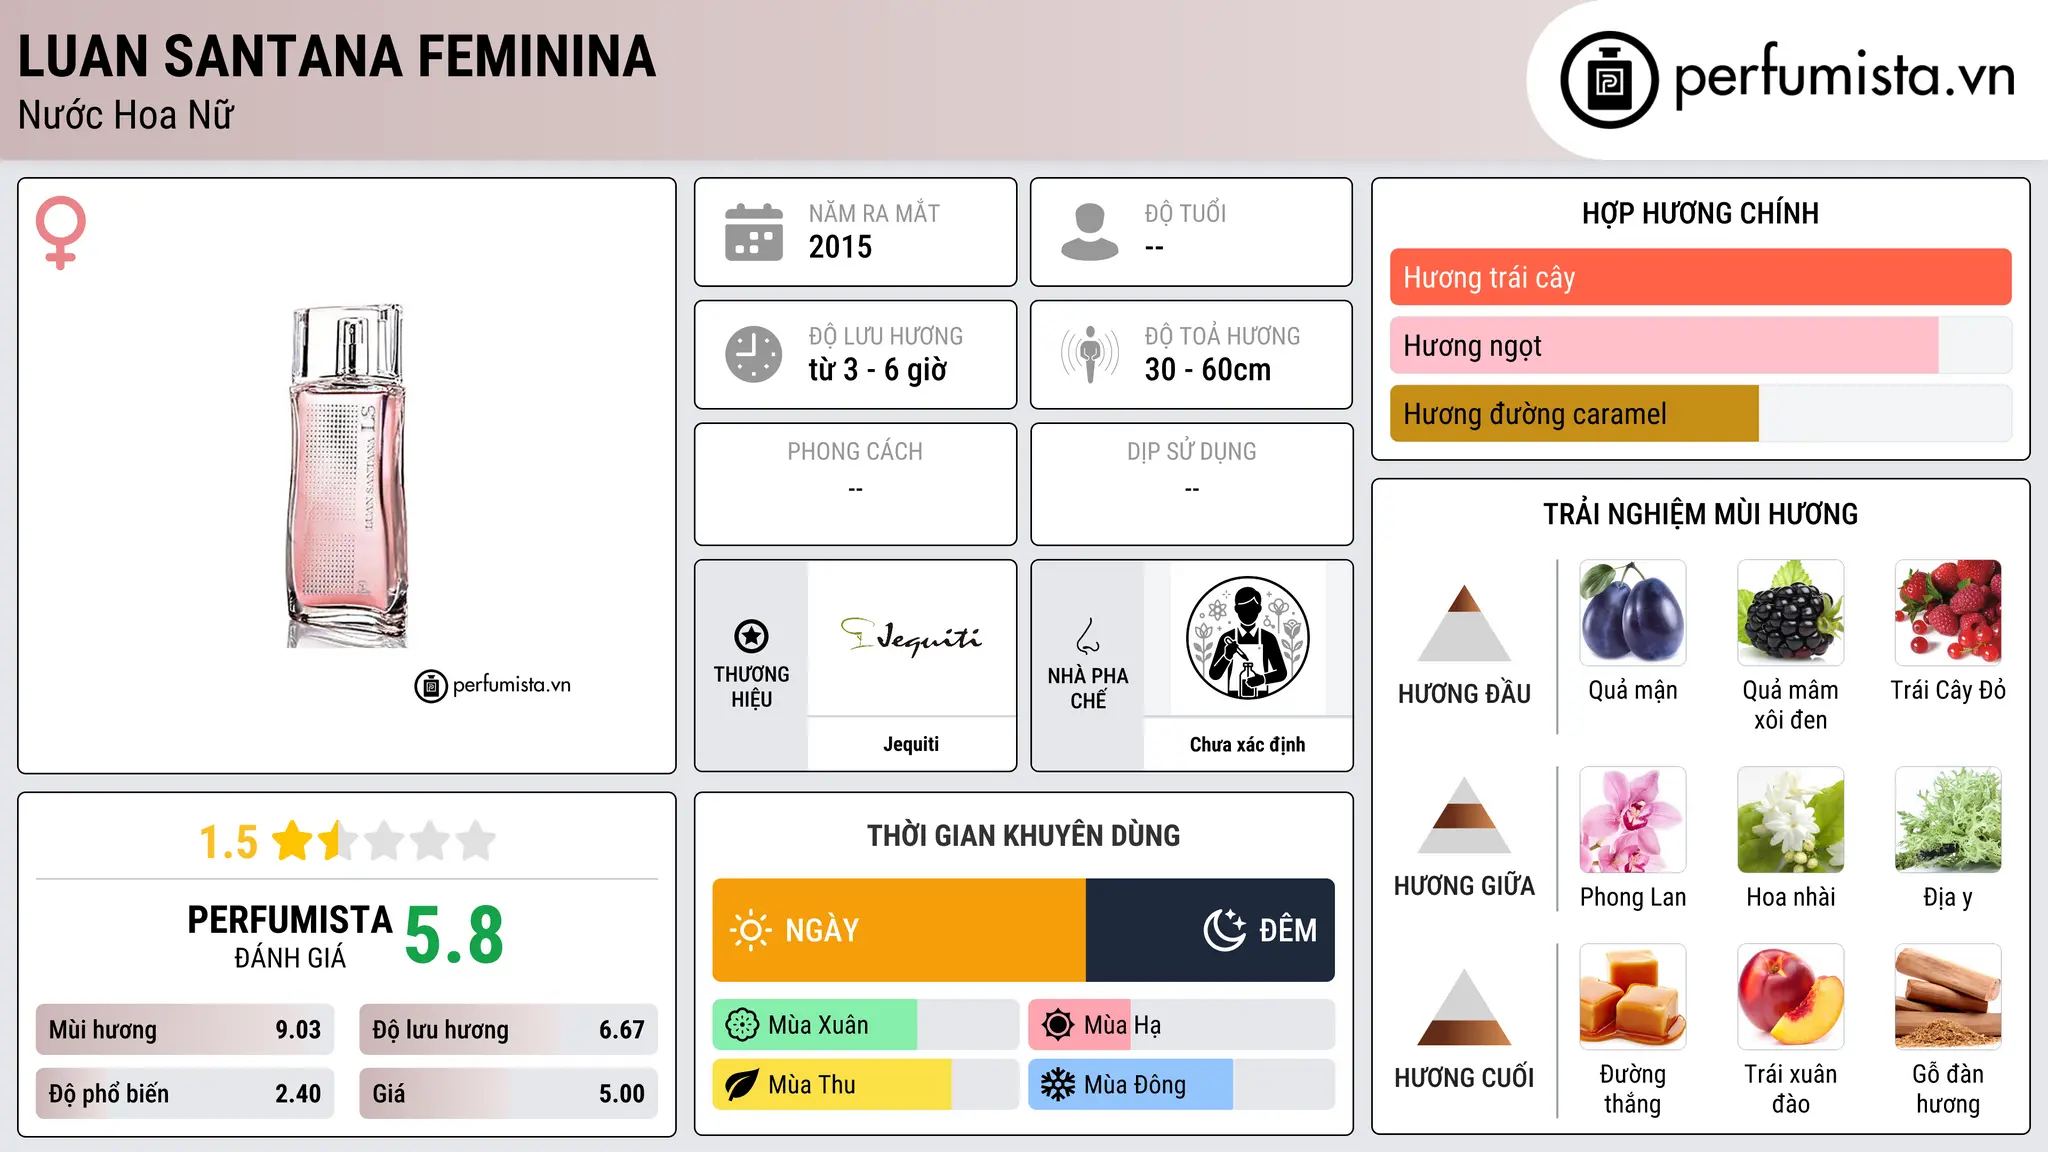Viewport: 2048px width, 1152px height.
Task: Click the clock icon beside Độ lưu hương
Action: pyautogui.click(x=754, y=354)
